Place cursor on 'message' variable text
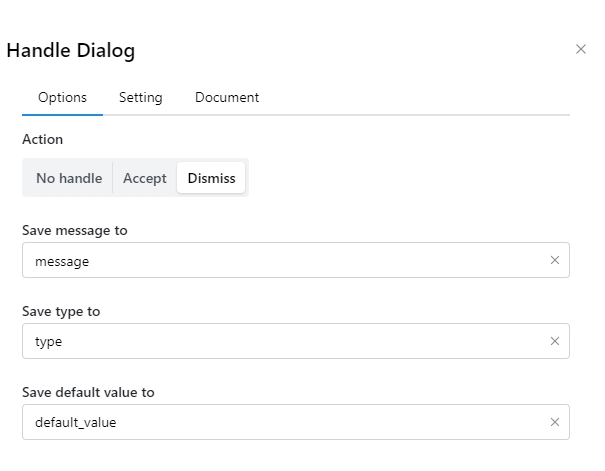The width and height of the screenshot is (605, 471). click(62, 261)
